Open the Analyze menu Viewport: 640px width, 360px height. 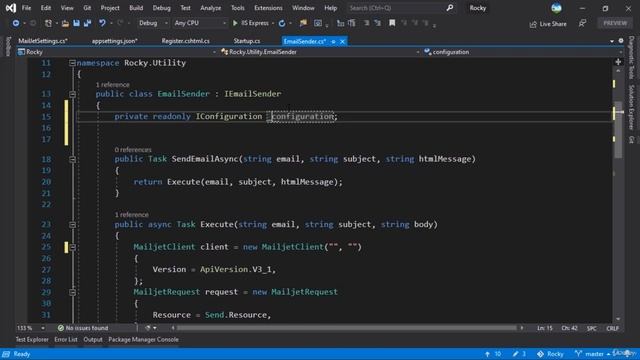(211, 8)
